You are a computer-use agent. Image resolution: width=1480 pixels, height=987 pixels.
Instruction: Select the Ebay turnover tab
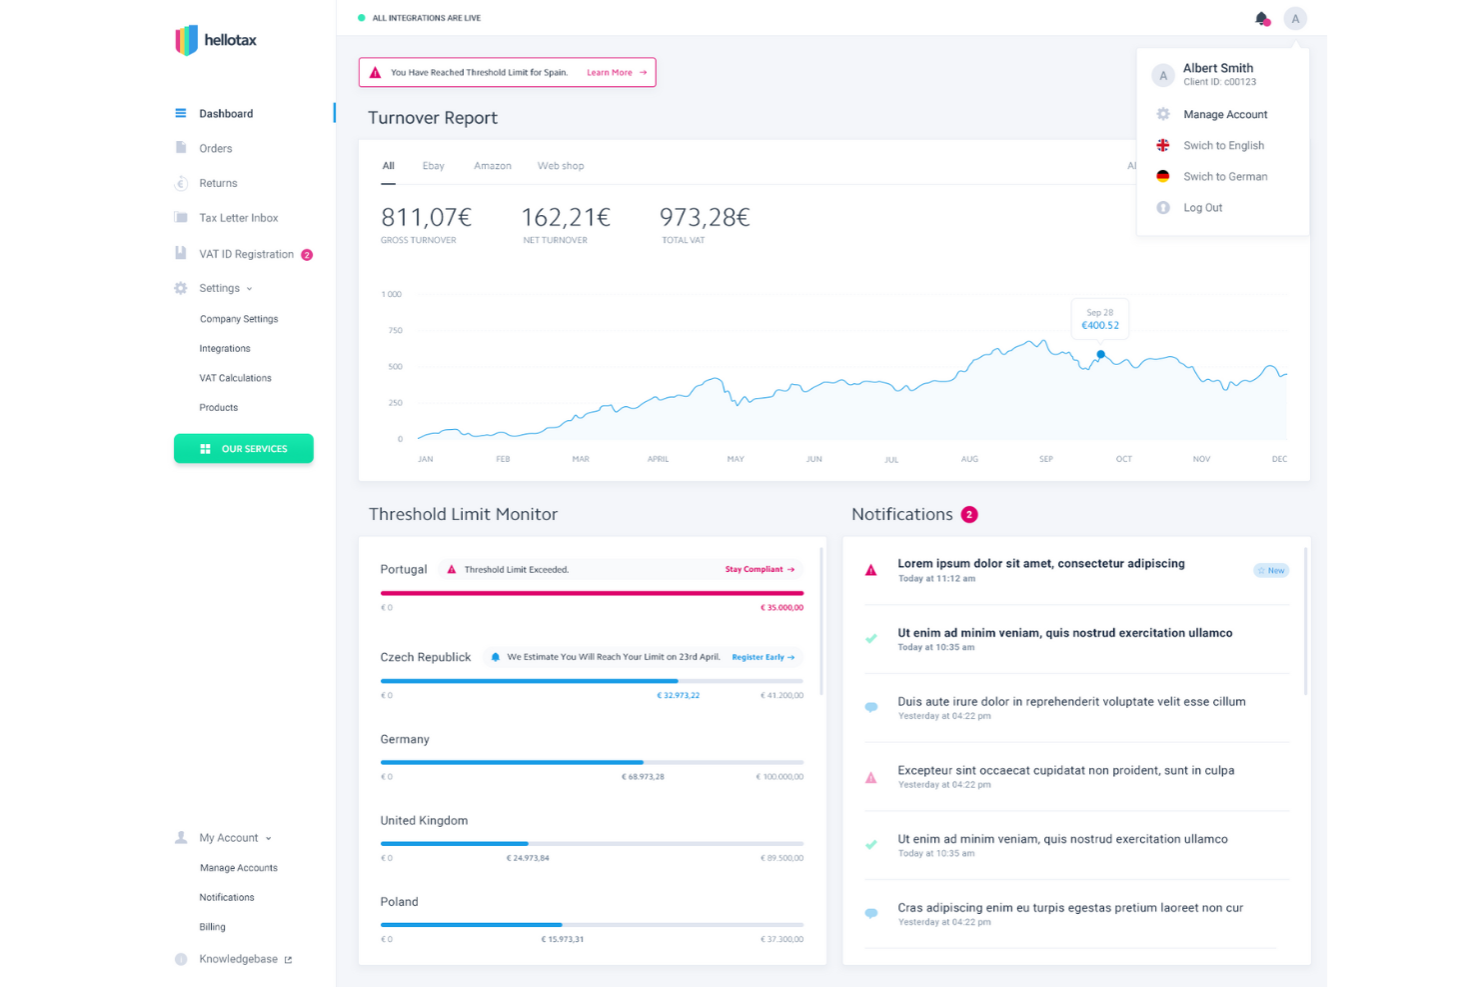point(433,166)
